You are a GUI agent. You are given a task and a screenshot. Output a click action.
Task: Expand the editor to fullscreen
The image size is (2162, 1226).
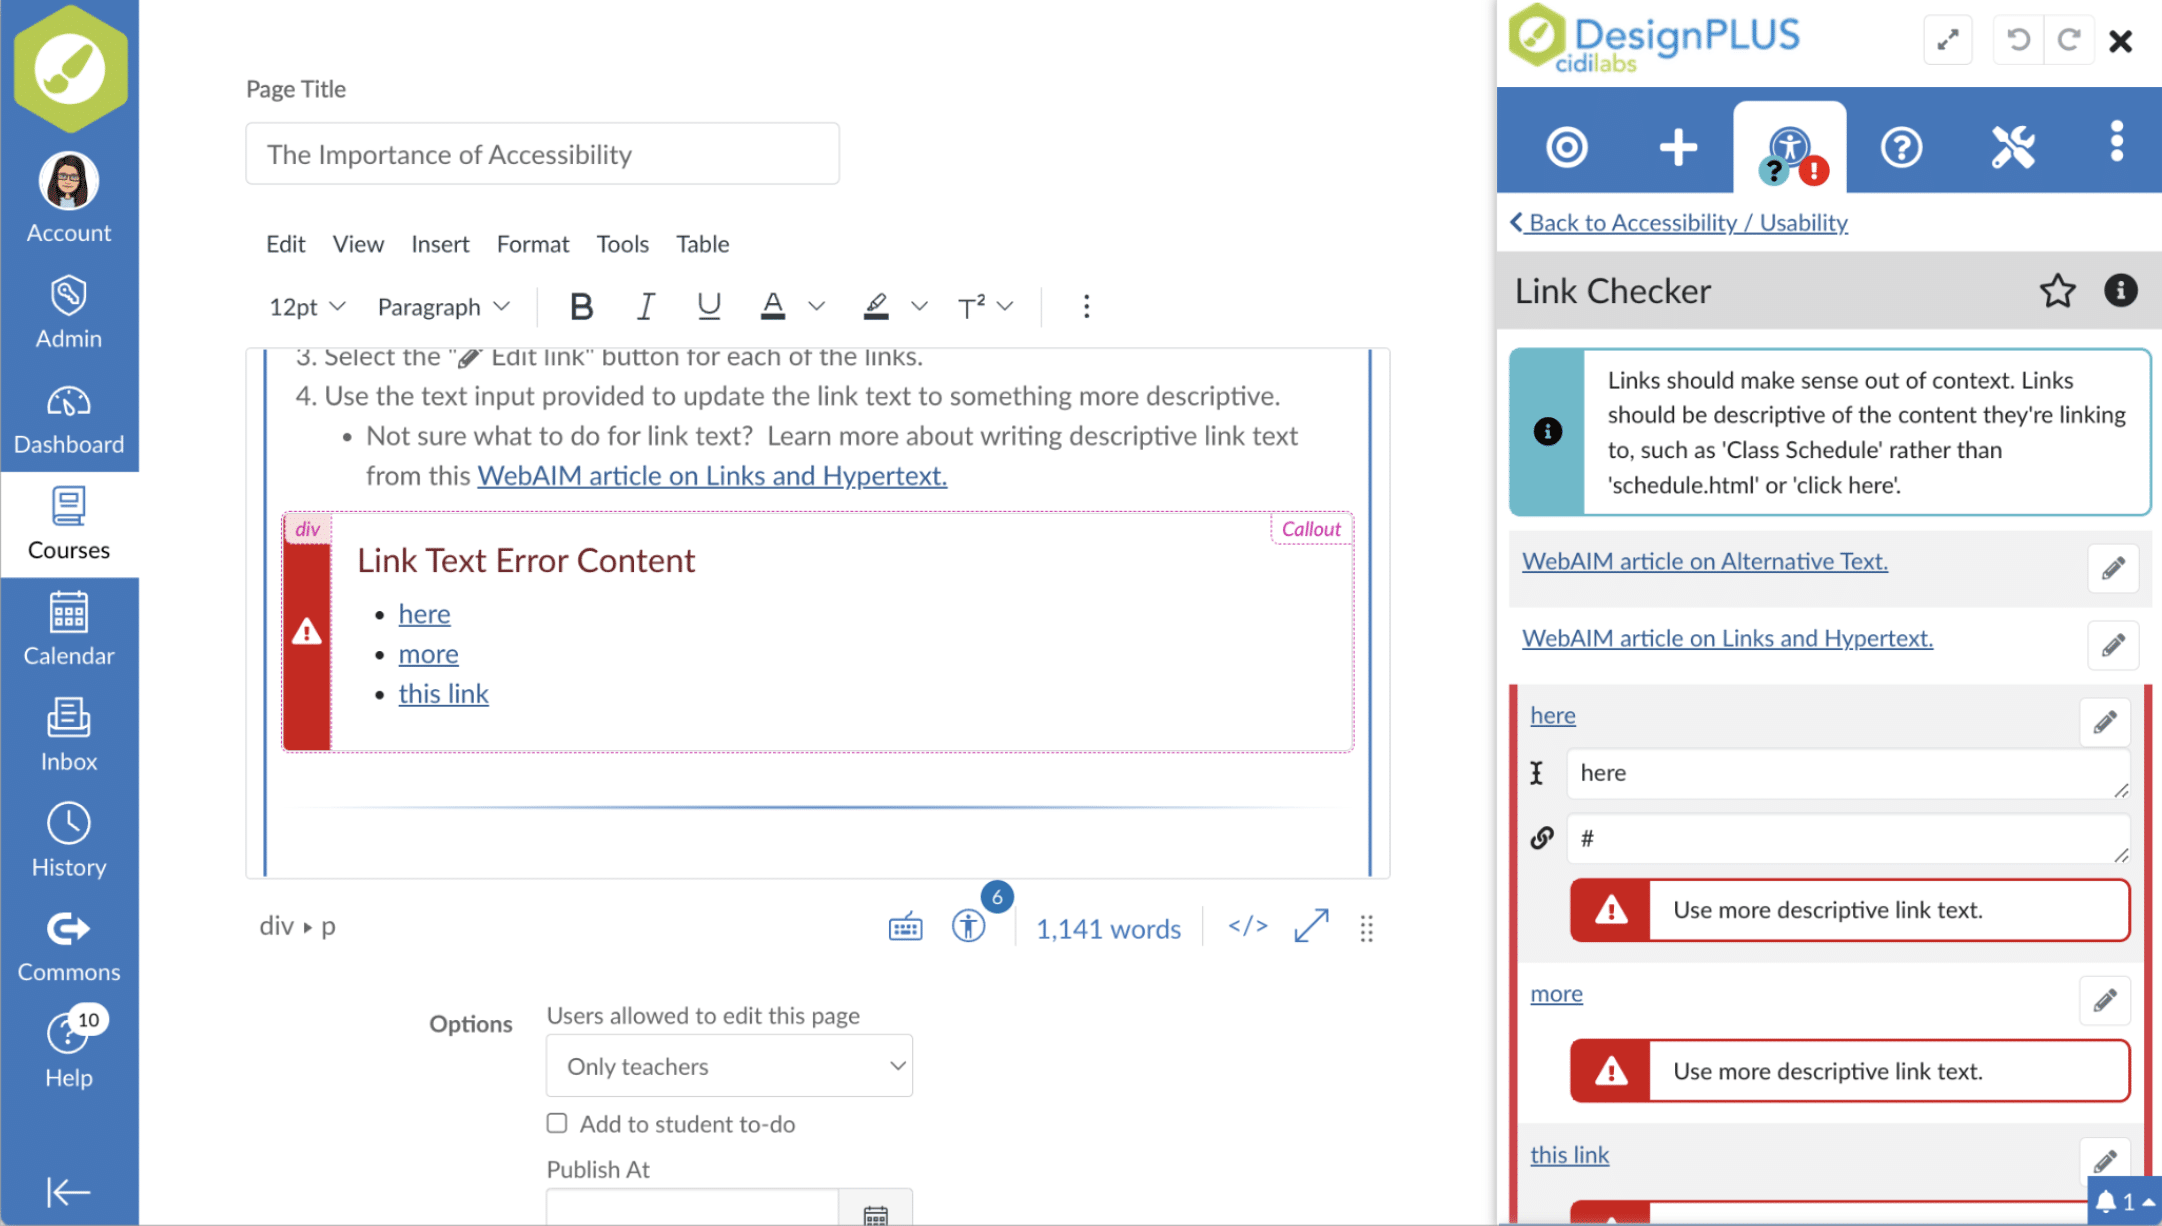[x=1310, y=926]
